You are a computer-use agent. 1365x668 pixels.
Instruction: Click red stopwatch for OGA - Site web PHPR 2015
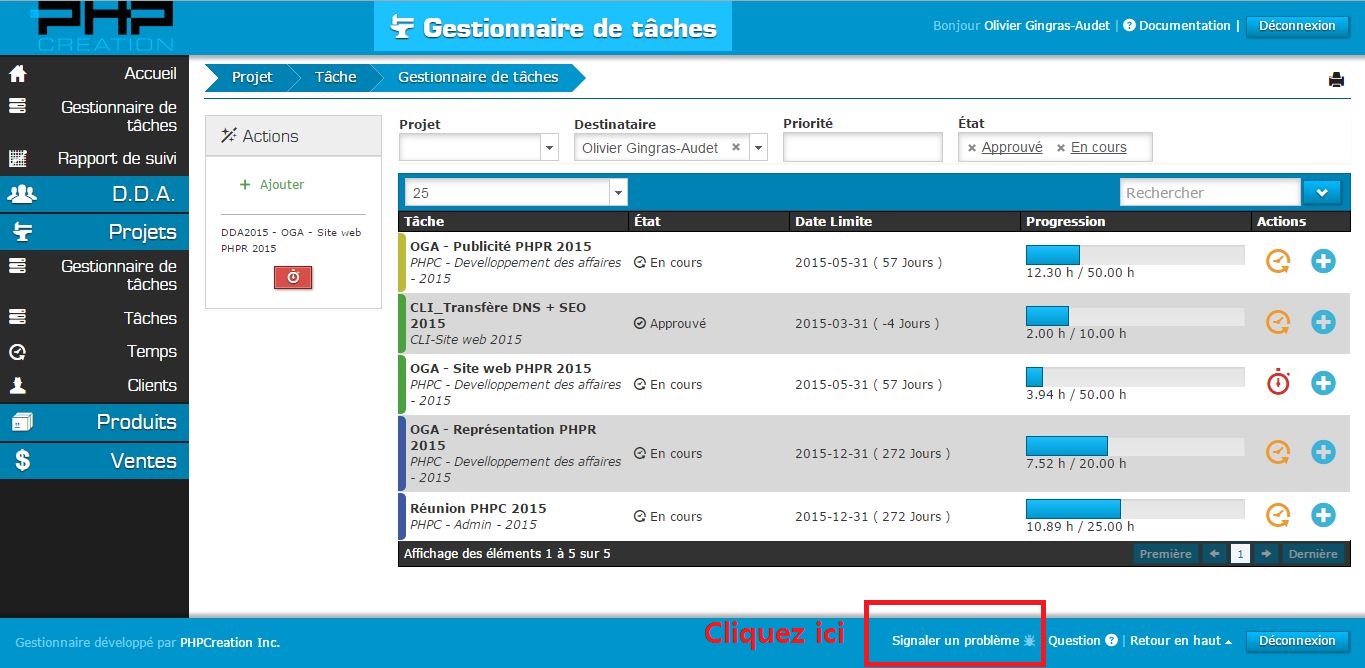(x=1277, y=383)
